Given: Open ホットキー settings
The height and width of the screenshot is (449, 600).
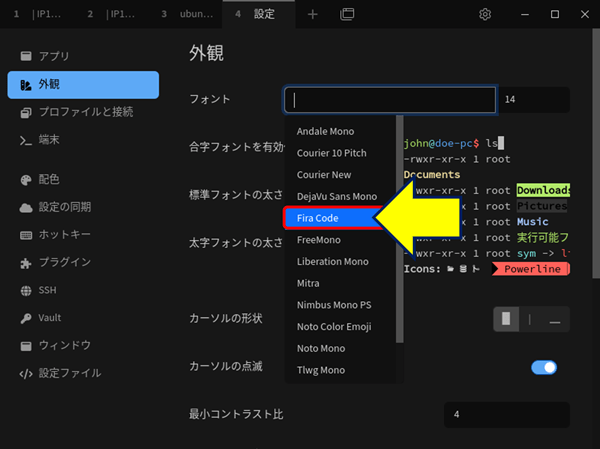Looking at the screenshot, I should [83, 235].
